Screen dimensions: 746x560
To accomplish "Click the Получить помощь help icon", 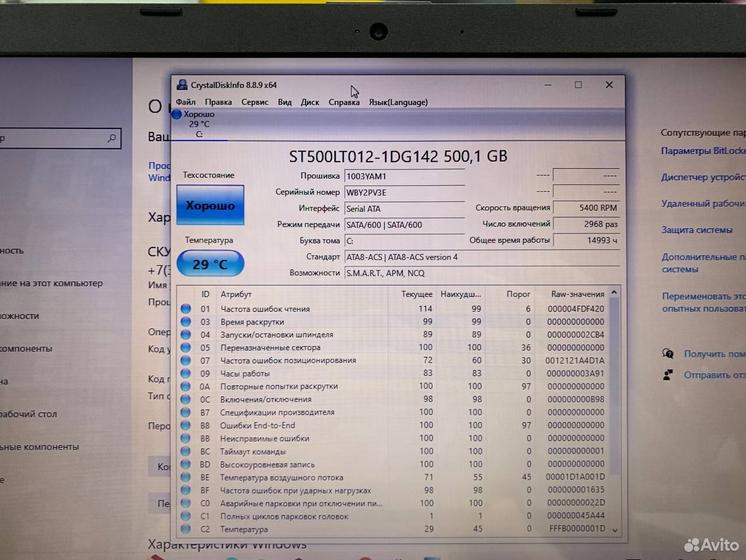I will (x=667, y=354).
